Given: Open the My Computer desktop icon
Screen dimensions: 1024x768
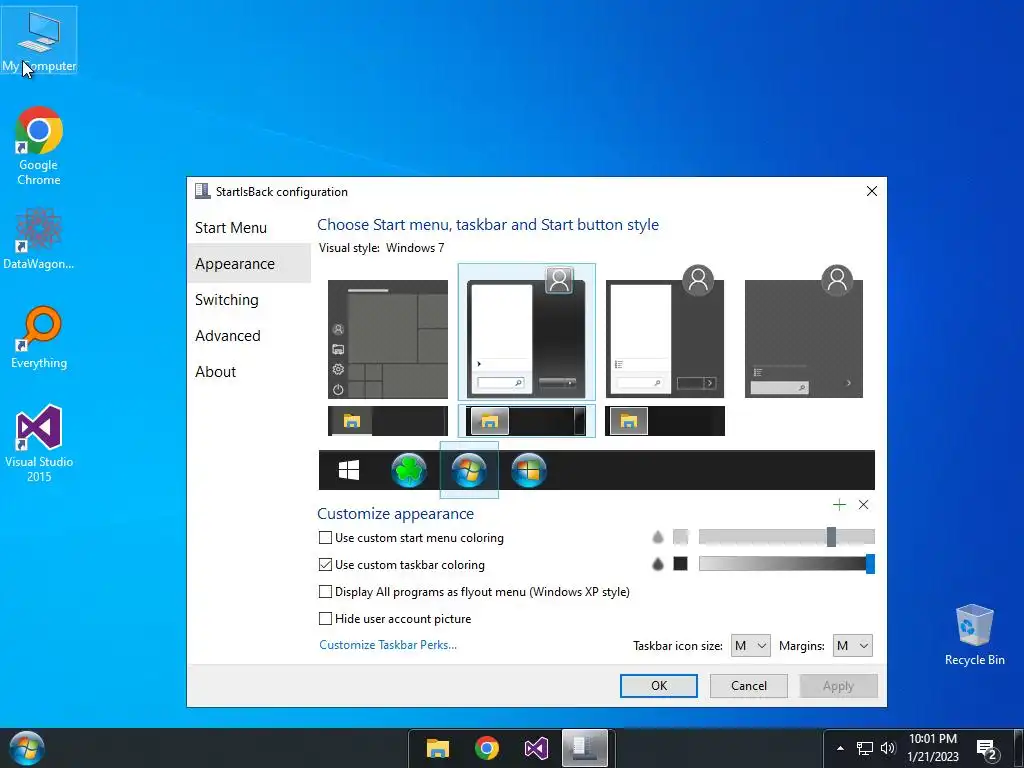Looking at the screenshot, I should point(39,40).
